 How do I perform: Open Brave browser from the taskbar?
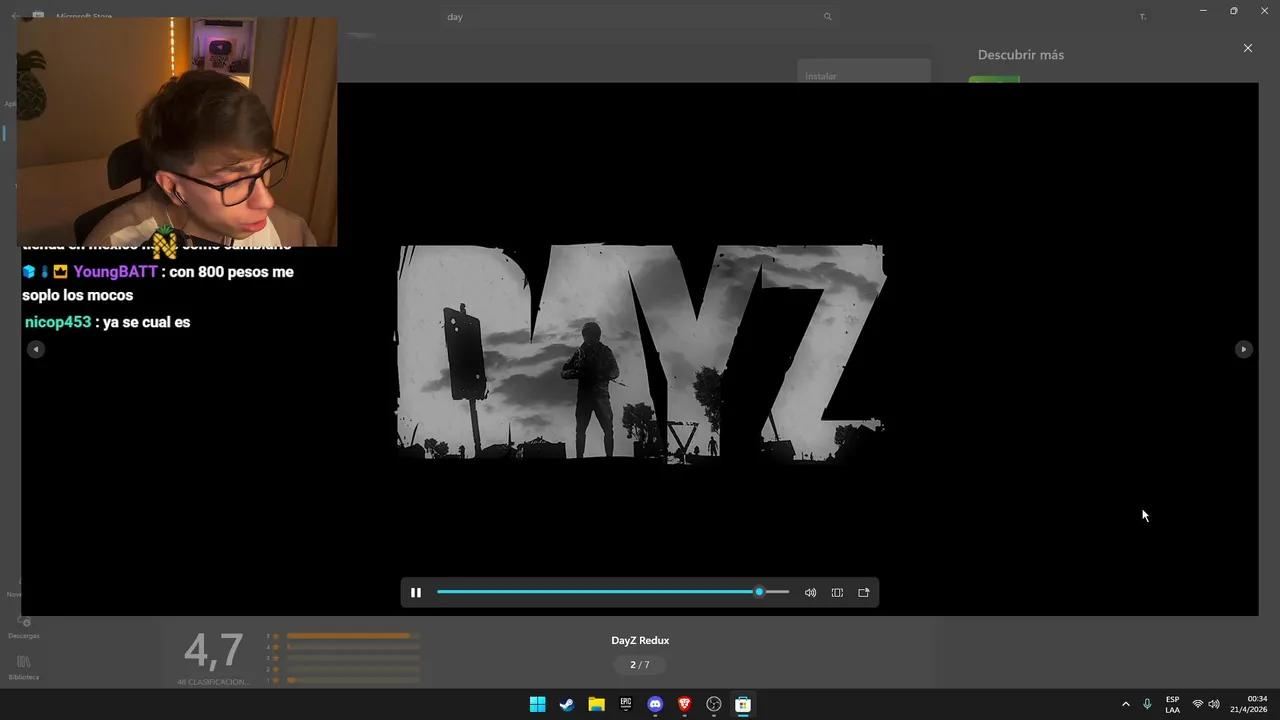coord(684,704)
